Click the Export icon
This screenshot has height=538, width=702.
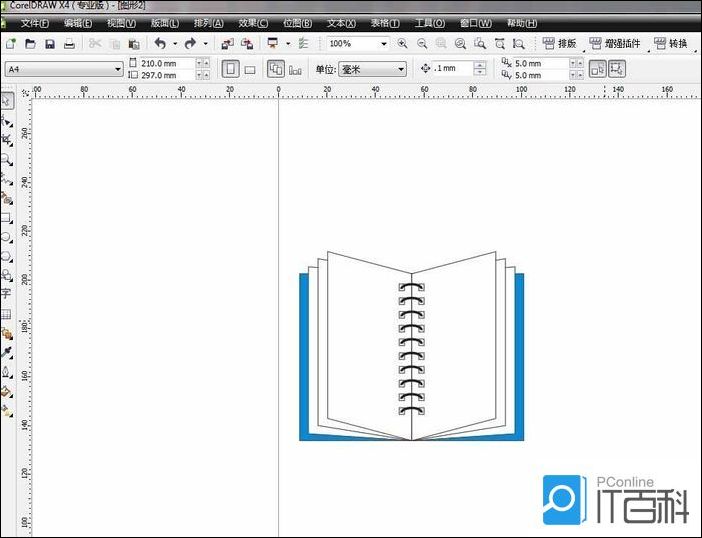pyautogui.click(x=247, y=43)
